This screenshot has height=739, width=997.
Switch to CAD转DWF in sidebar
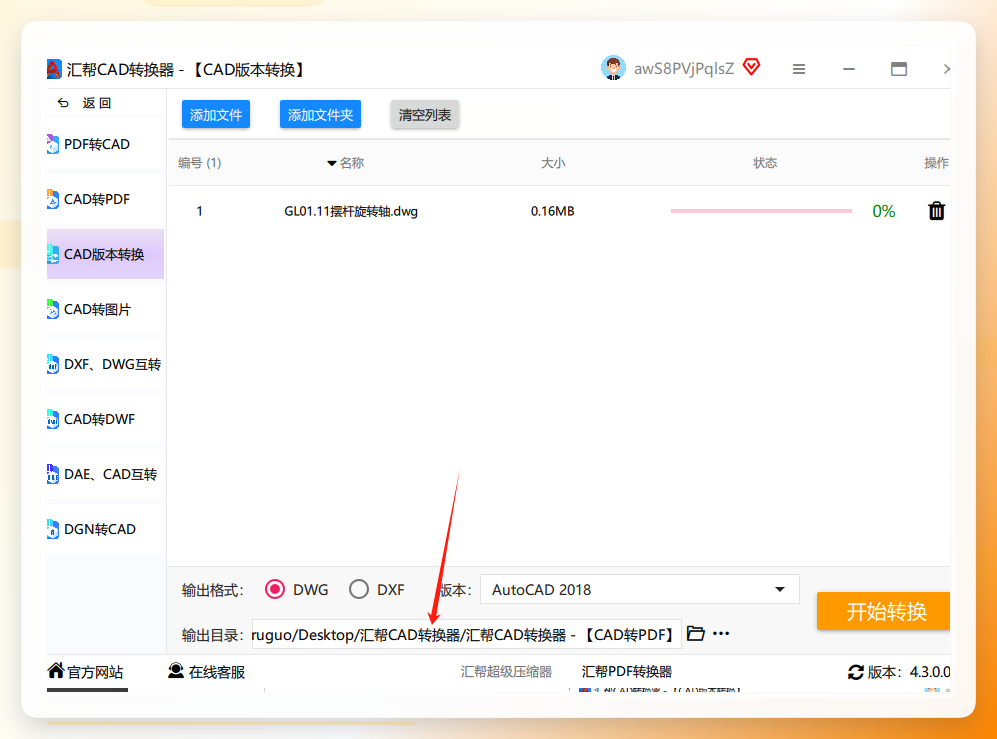click(106, 419)
